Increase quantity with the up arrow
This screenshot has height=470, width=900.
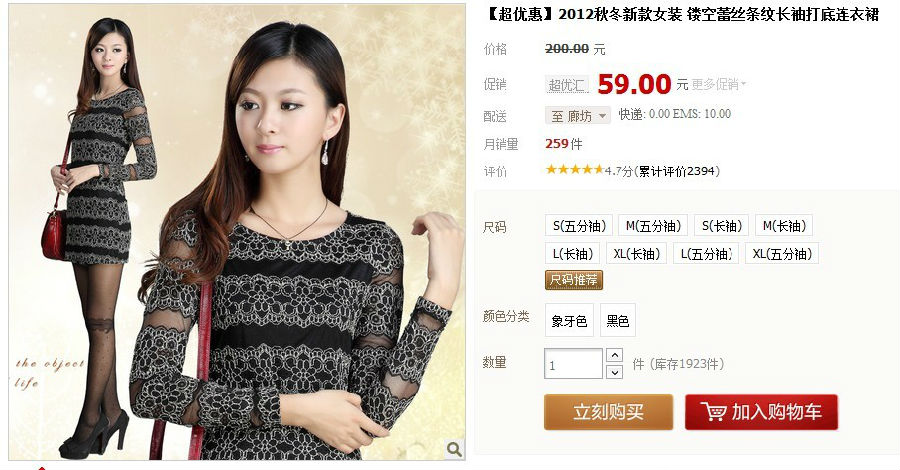click(614, 355)
